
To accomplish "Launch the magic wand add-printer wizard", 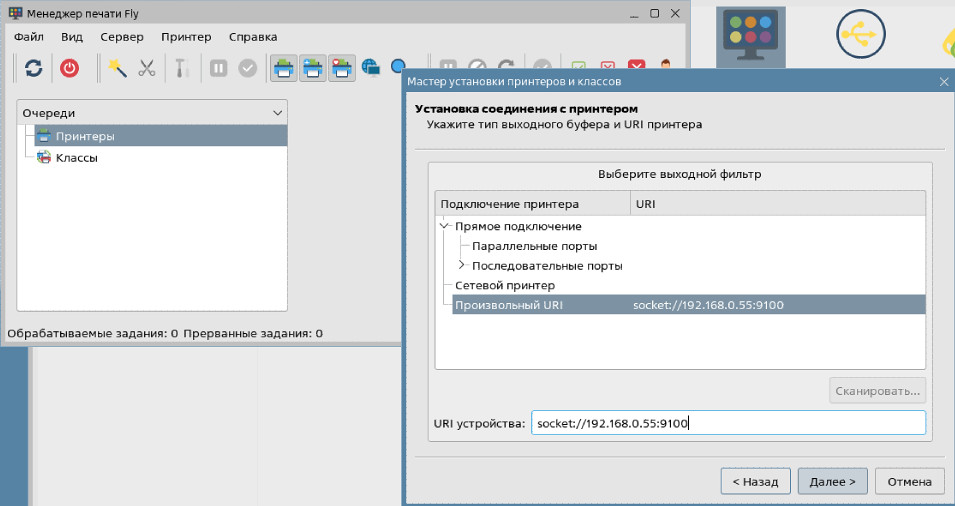I will click(118, 68).
